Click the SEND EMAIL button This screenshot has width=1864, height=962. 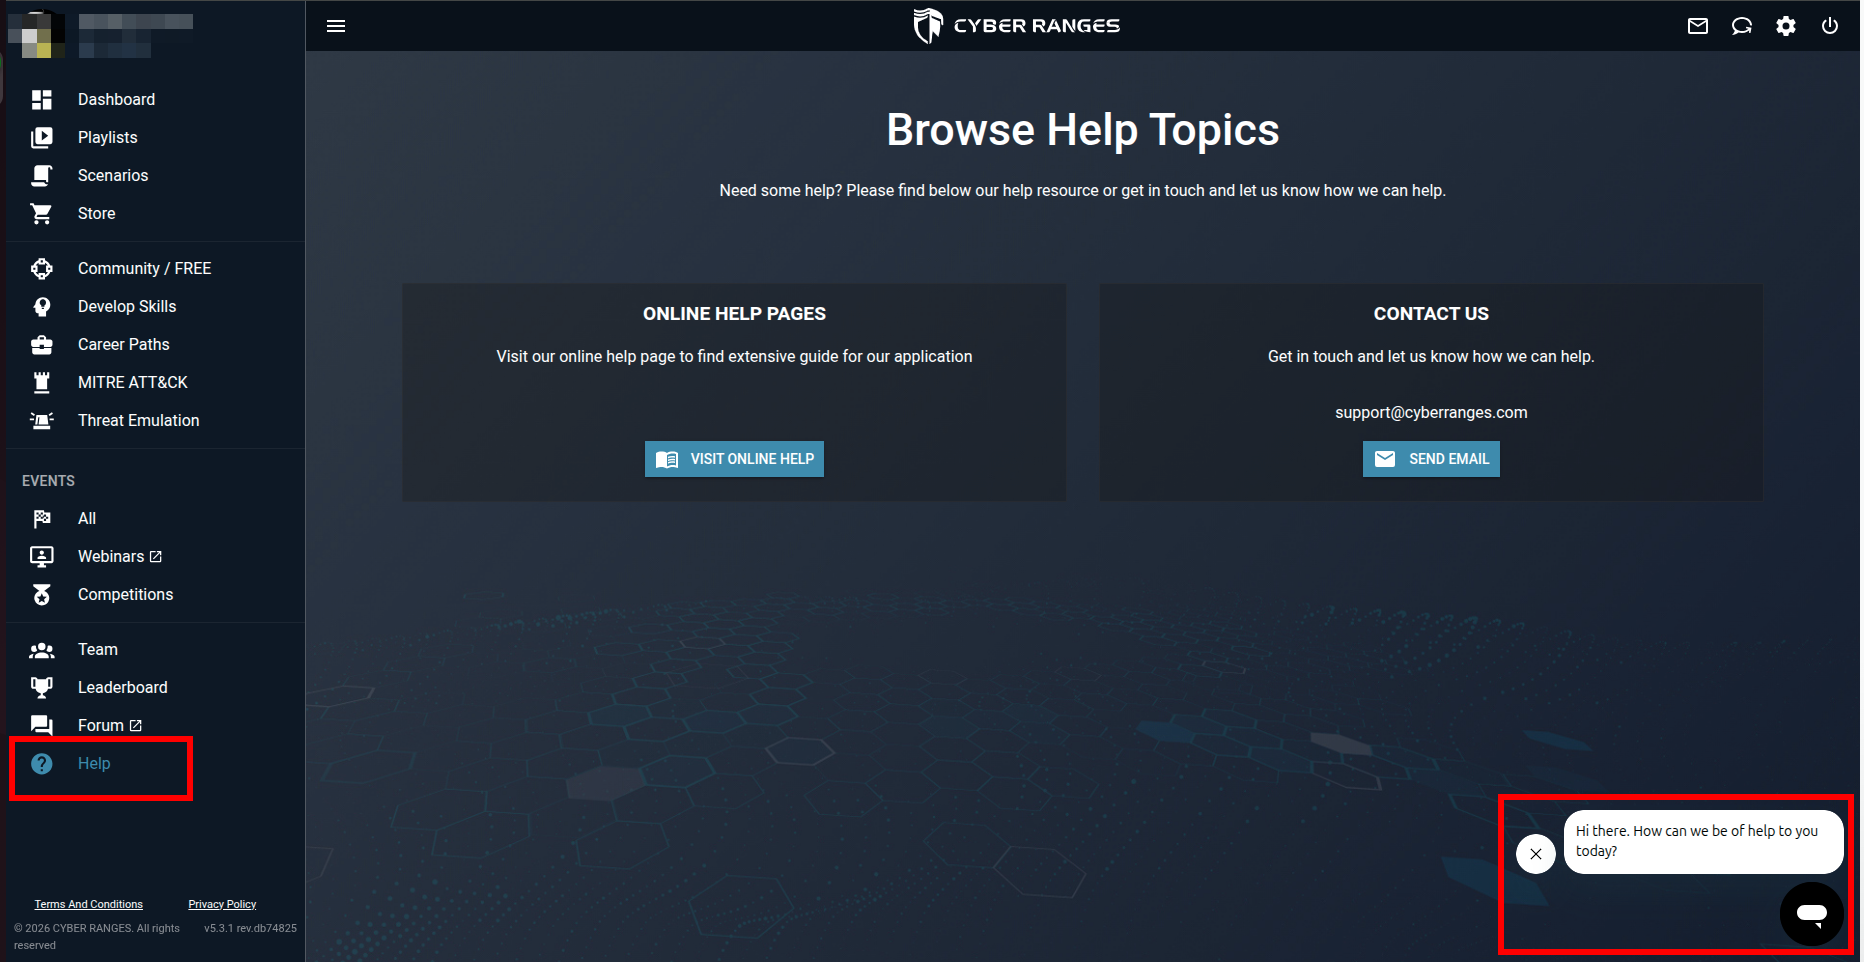(x=1431, y=459)
